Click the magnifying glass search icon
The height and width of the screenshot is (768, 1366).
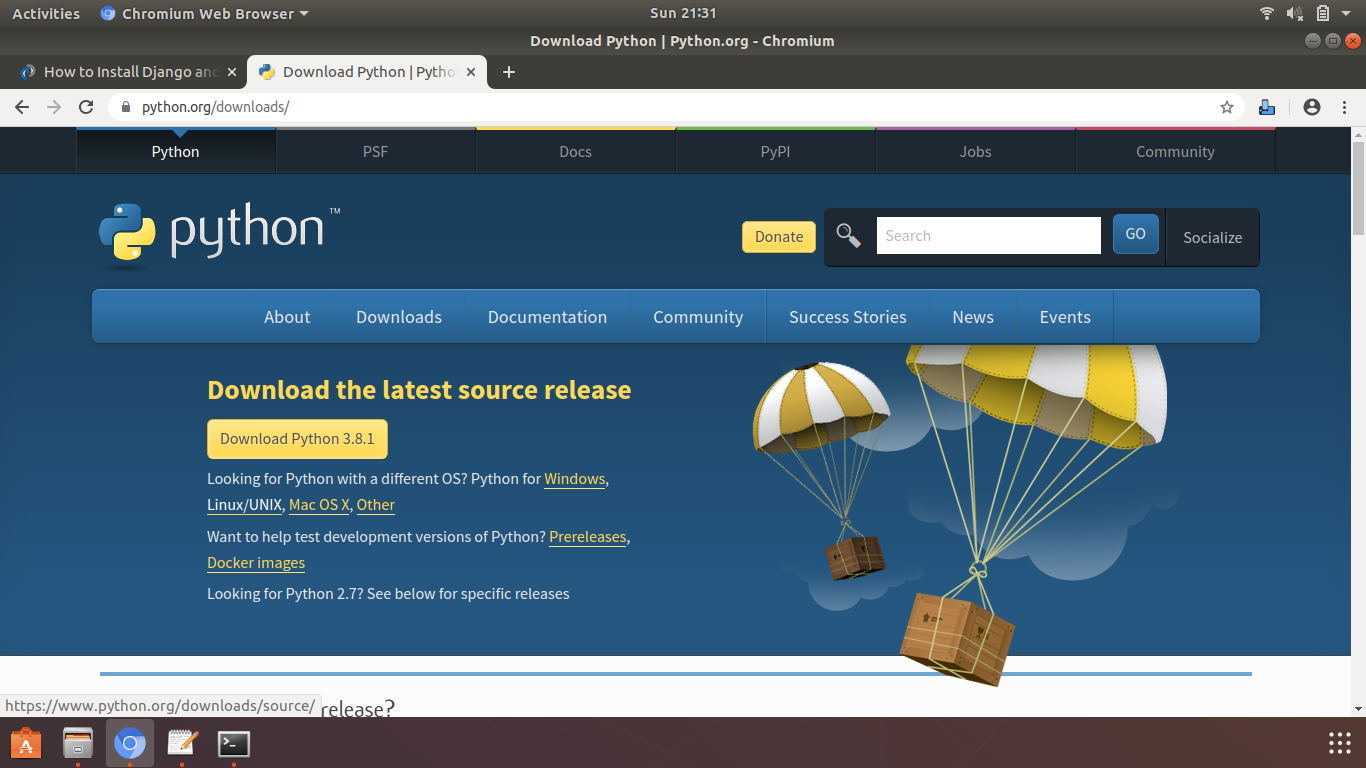[849, 236]
